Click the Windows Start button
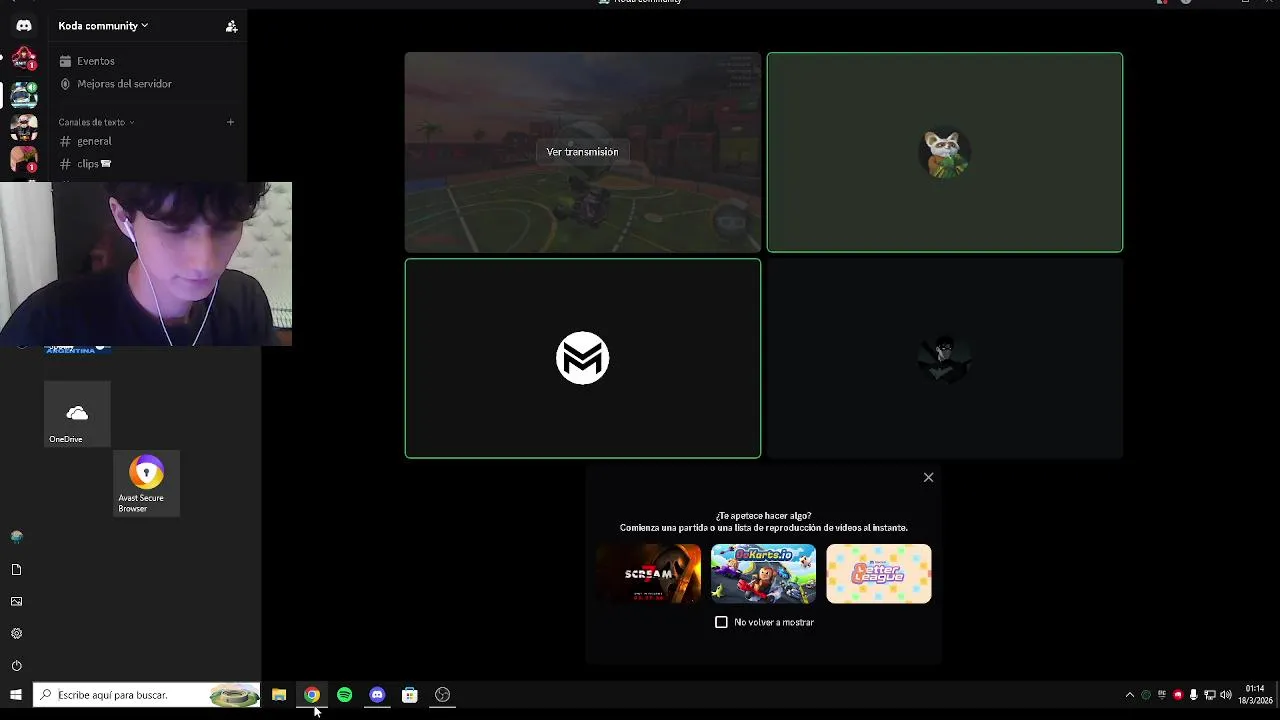 click(16, 695)
